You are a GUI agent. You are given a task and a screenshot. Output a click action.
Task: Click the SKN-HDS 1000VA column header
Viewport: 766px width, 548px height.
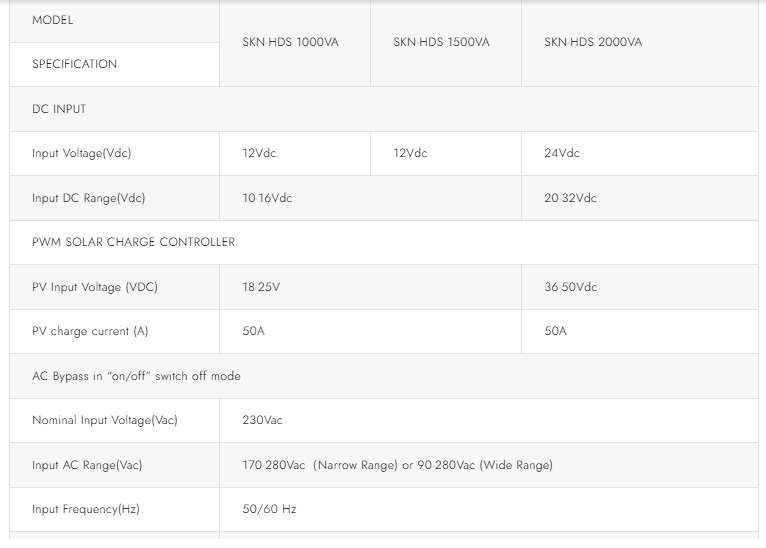pyautogui.click(x=290, y=42)
